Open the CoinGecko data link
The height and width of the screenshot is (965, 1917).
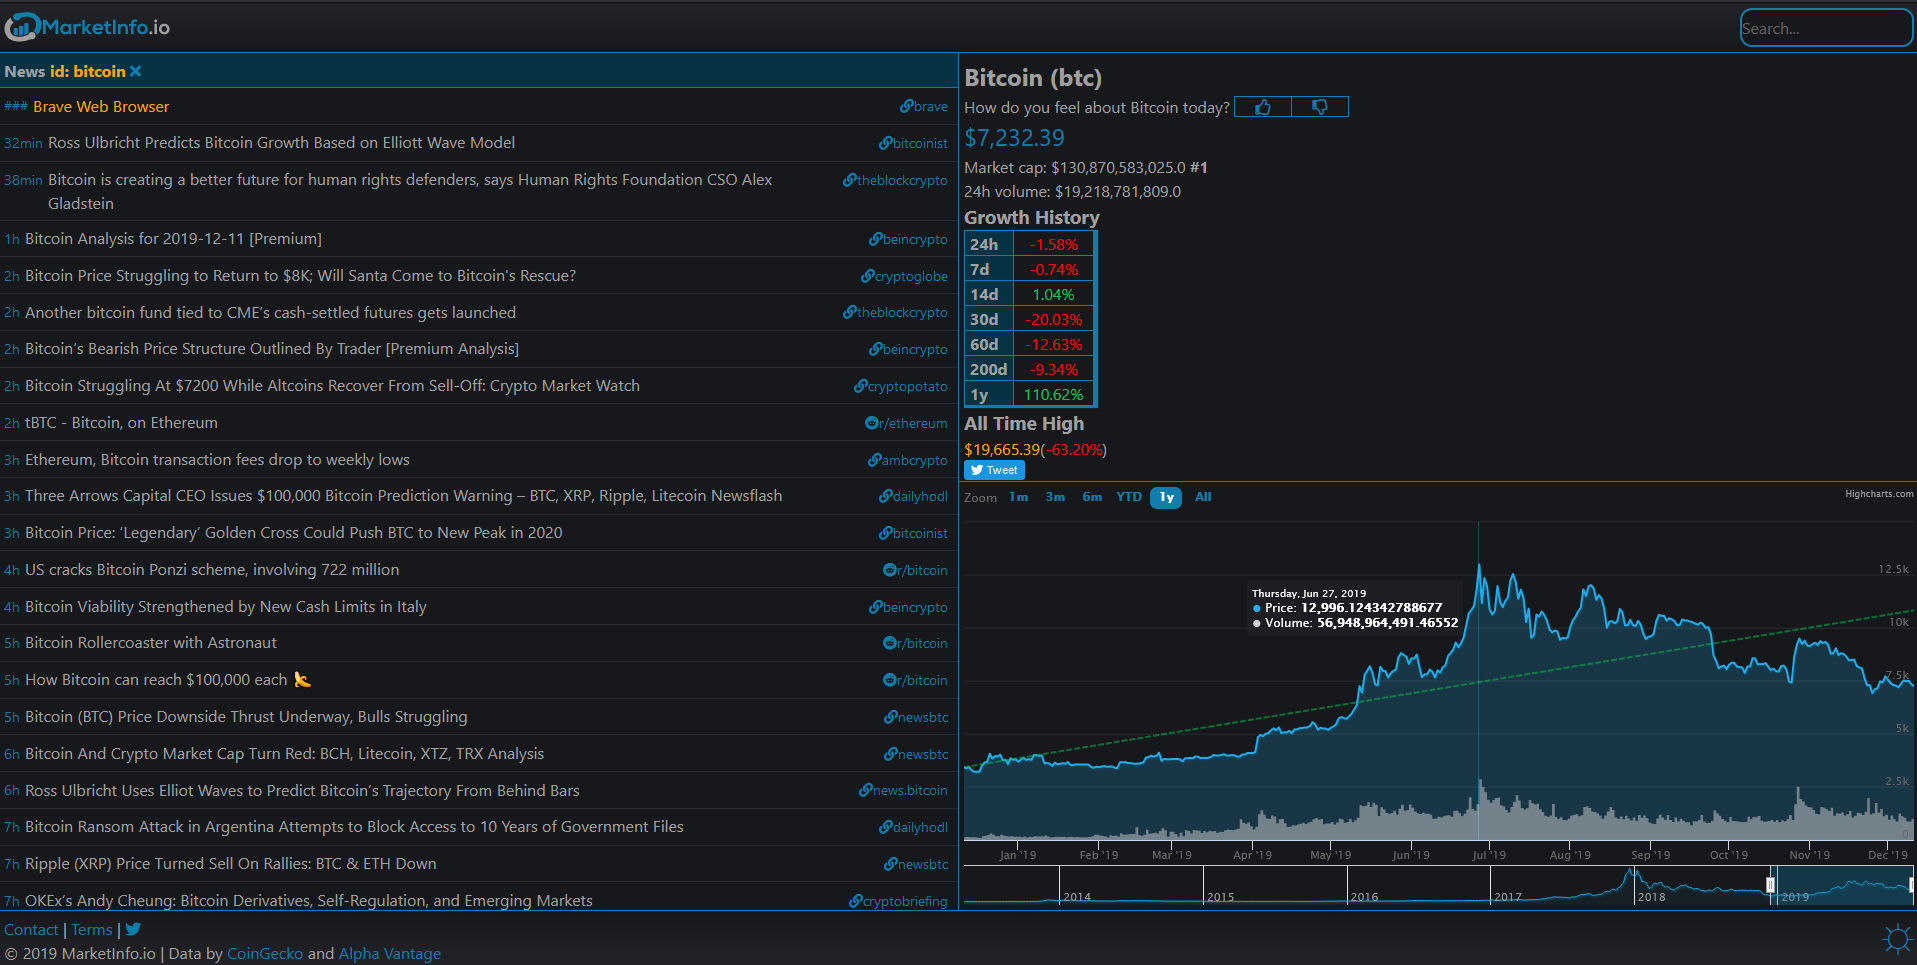point(265,954)
